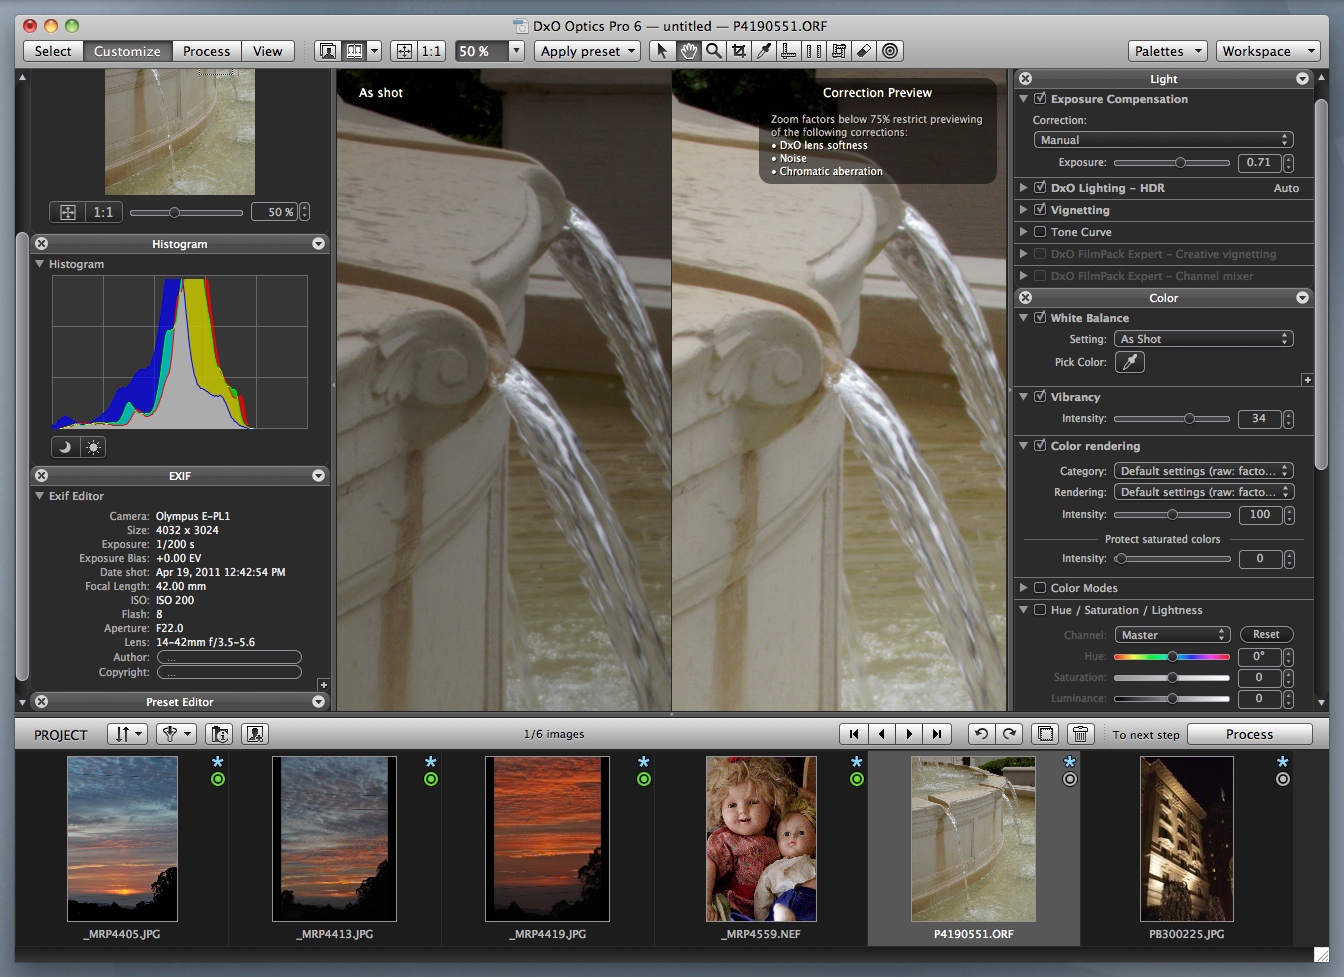Open the White Balance Setting dropdown
Screen dimensions: 1344x977
click(1204, 339)
